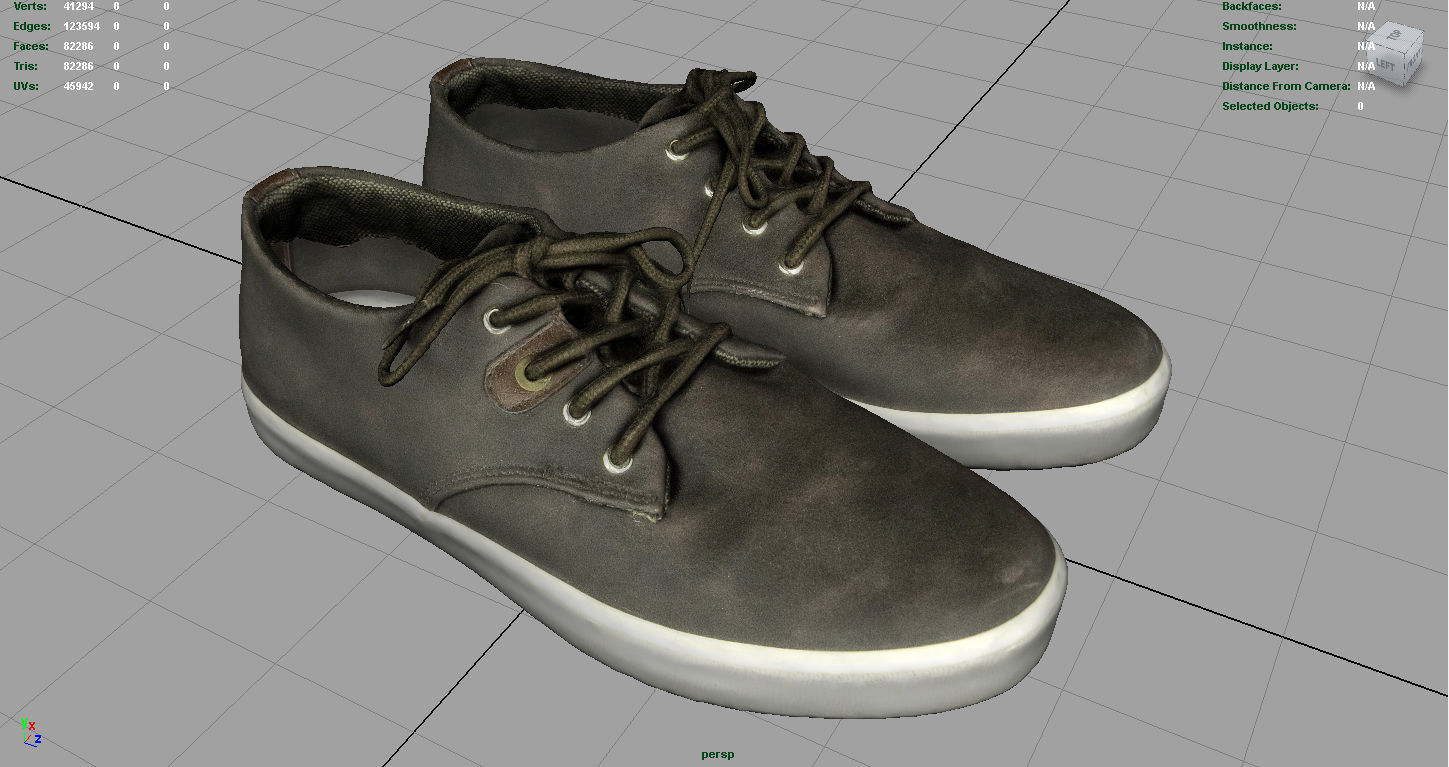Click the Display Layer HUD label
1449x767 pixels.
coord(1259,66)
